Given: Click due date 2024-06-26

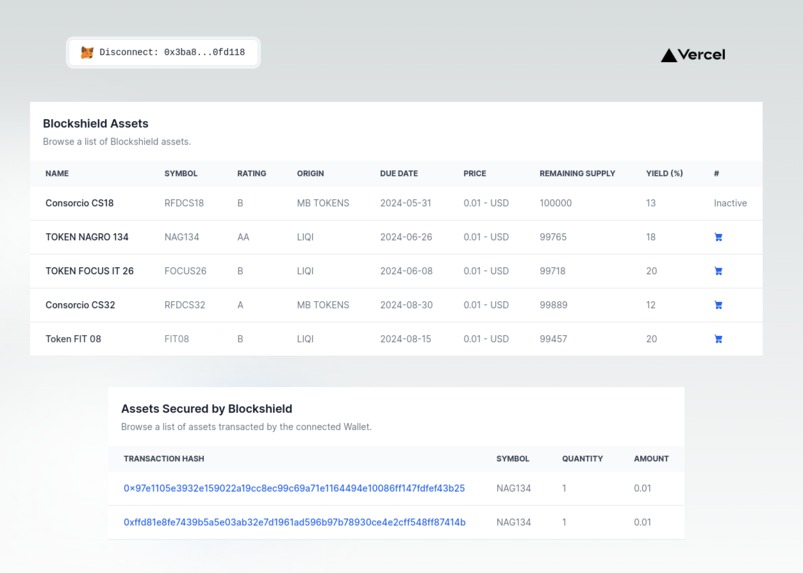Looking at the screenshot, I should (406, 237).
